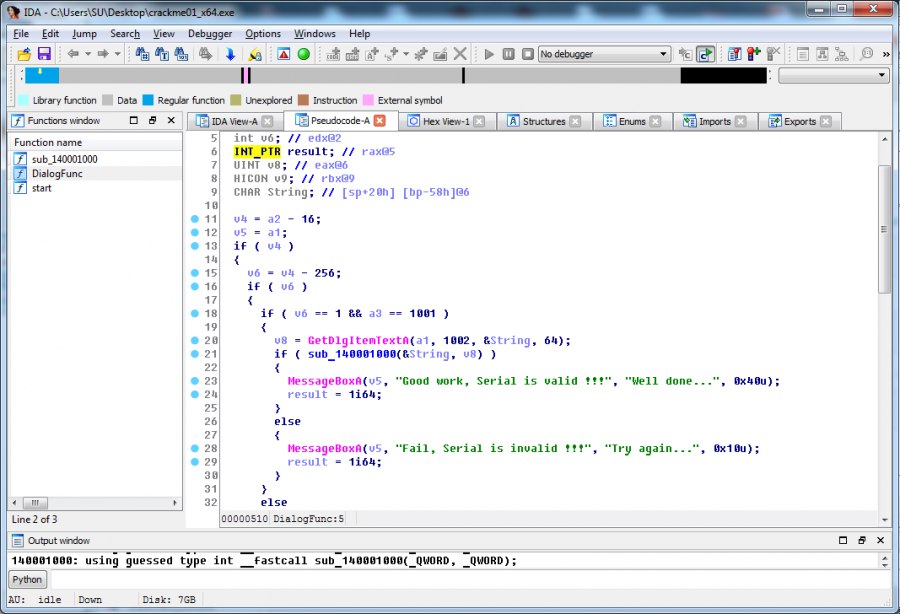Click the Python button
The height and width of the screenshot is (614, 900).
pyautogui.click(x=27, y=580)
